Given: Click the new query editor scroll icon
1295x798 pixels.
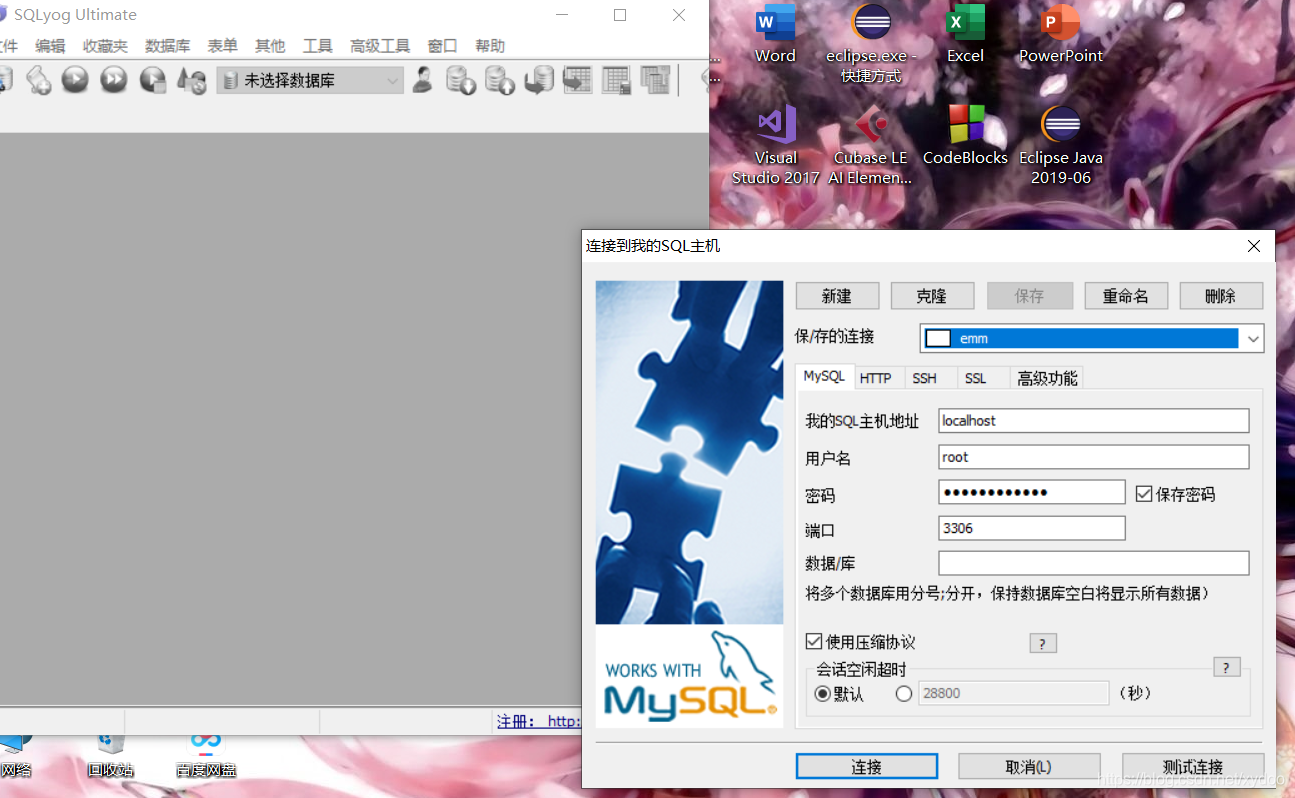Looking at the screenshot, I should (38, 80).
